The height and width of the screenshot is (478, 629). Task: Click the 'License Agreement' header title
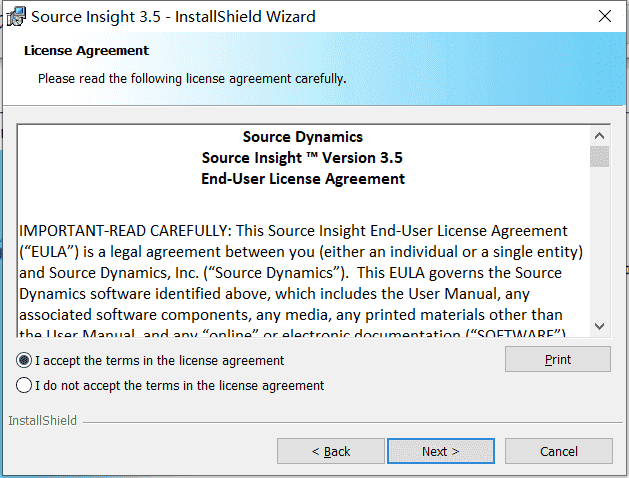tap(86, 51)
